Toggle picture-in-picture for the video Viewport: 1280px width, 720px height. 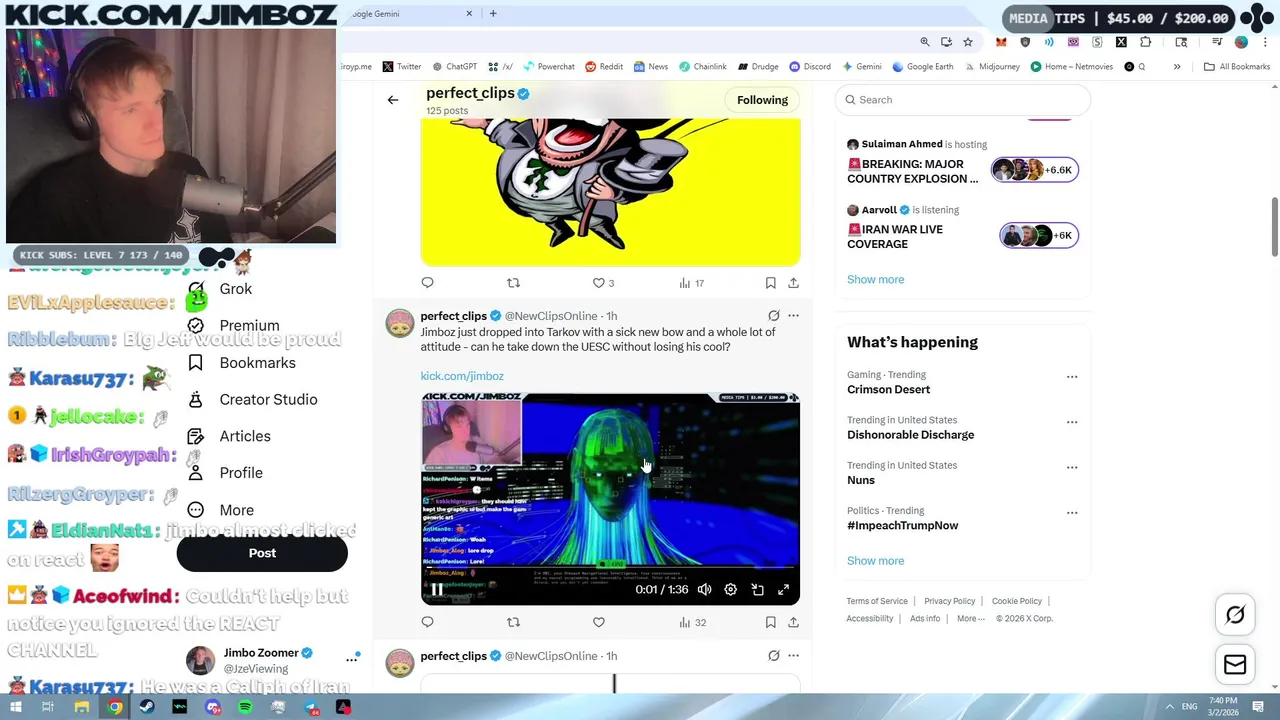tap(757, 590)
